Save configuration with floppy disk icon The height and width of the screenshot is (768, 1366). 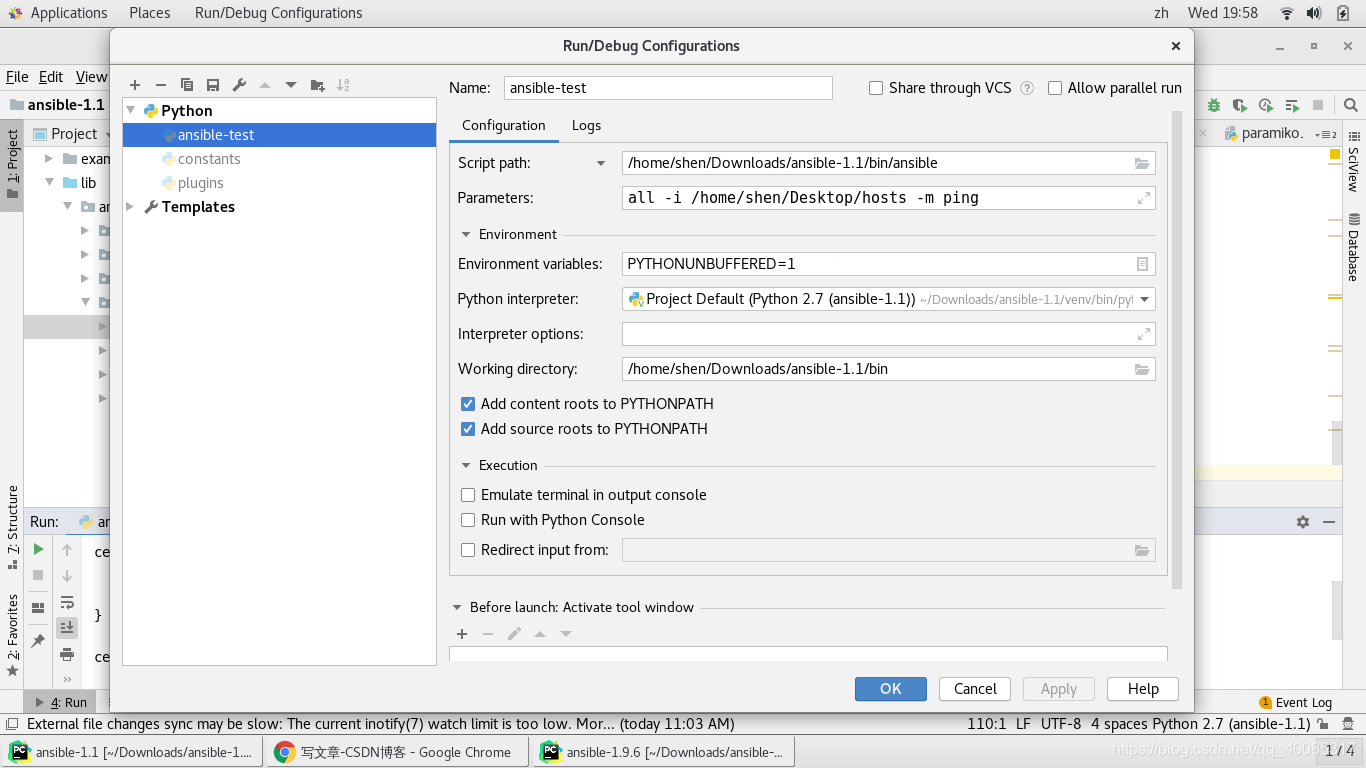[213, 85]
